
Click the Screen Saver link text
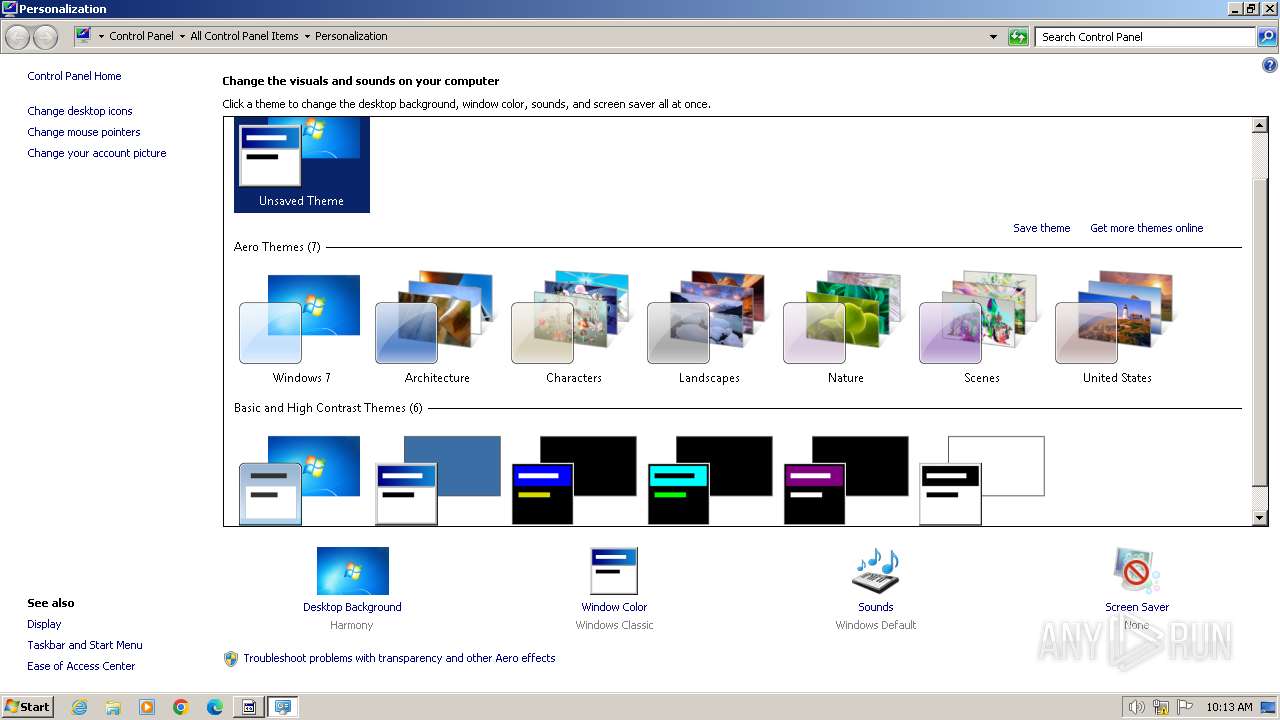click(x=1137, y=607)
